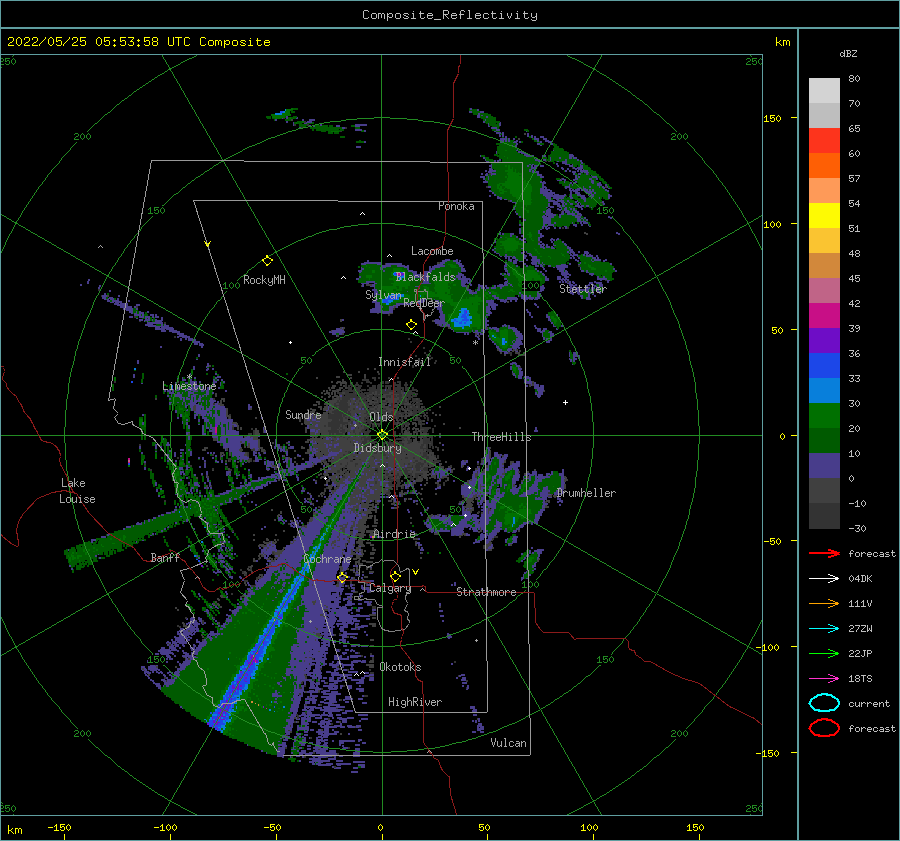The width and height of the screenshot is (900, 841).
Task: Select the 65 dBZ red color swatch
Action: click(824, 140)
